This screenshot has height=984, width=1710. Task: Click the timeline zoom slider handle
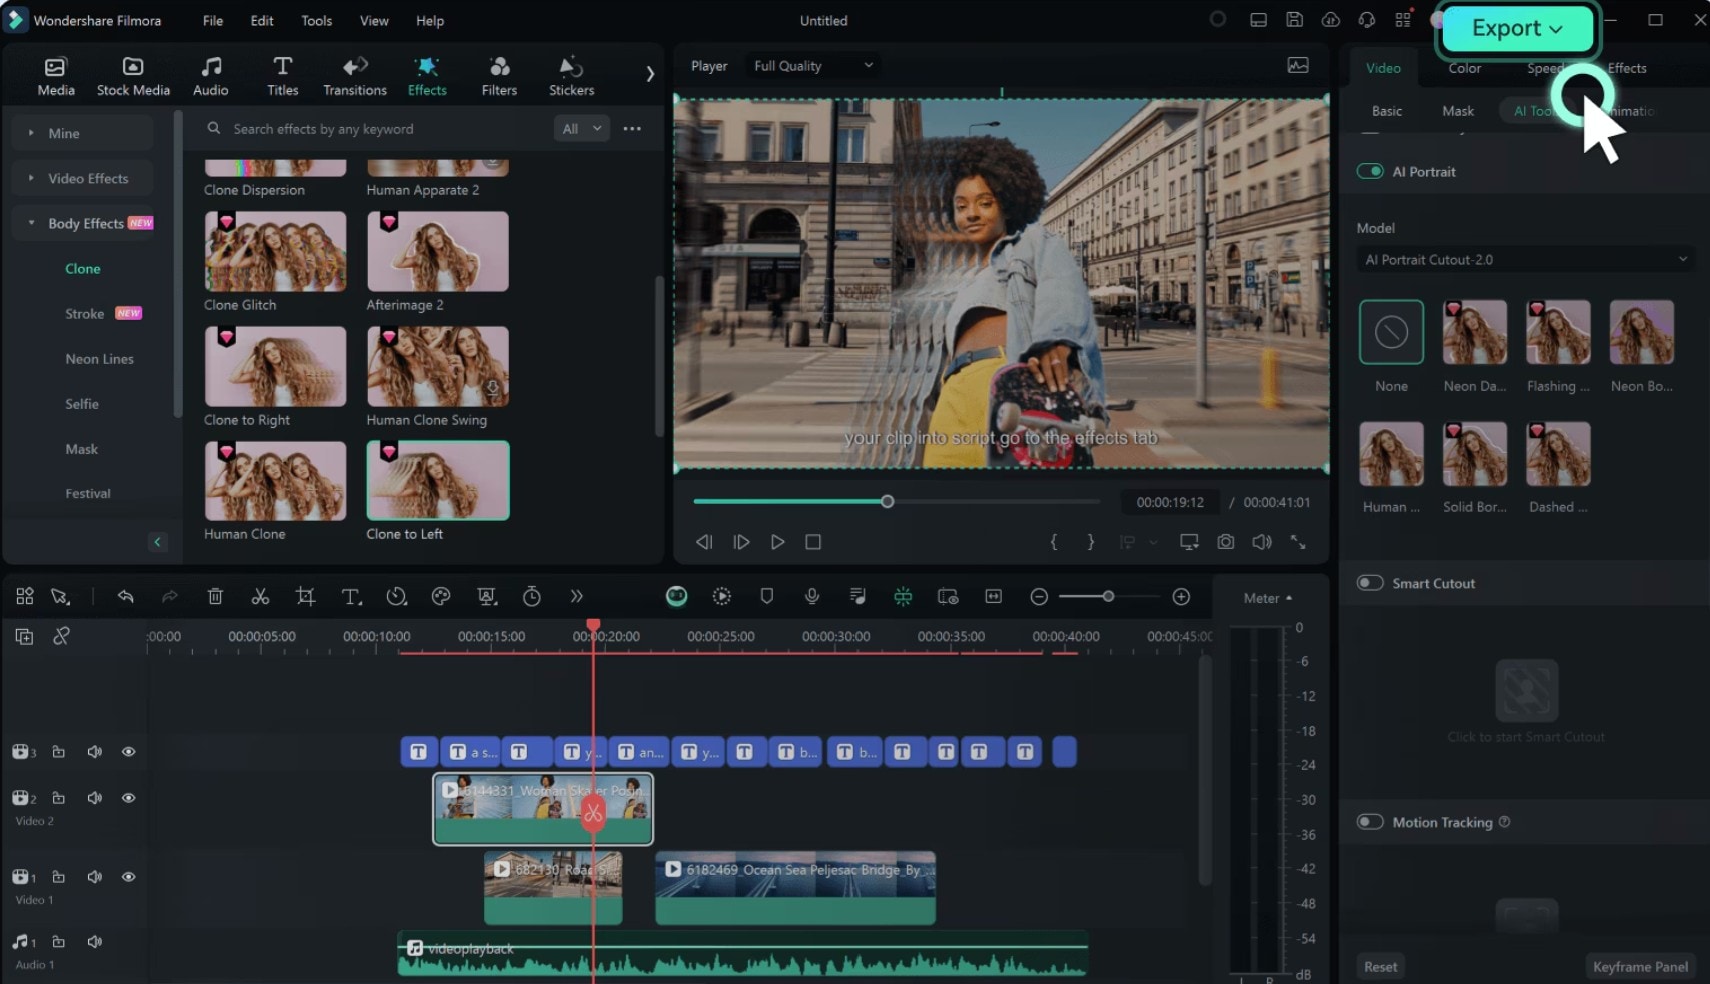[x=1108, y=596]
